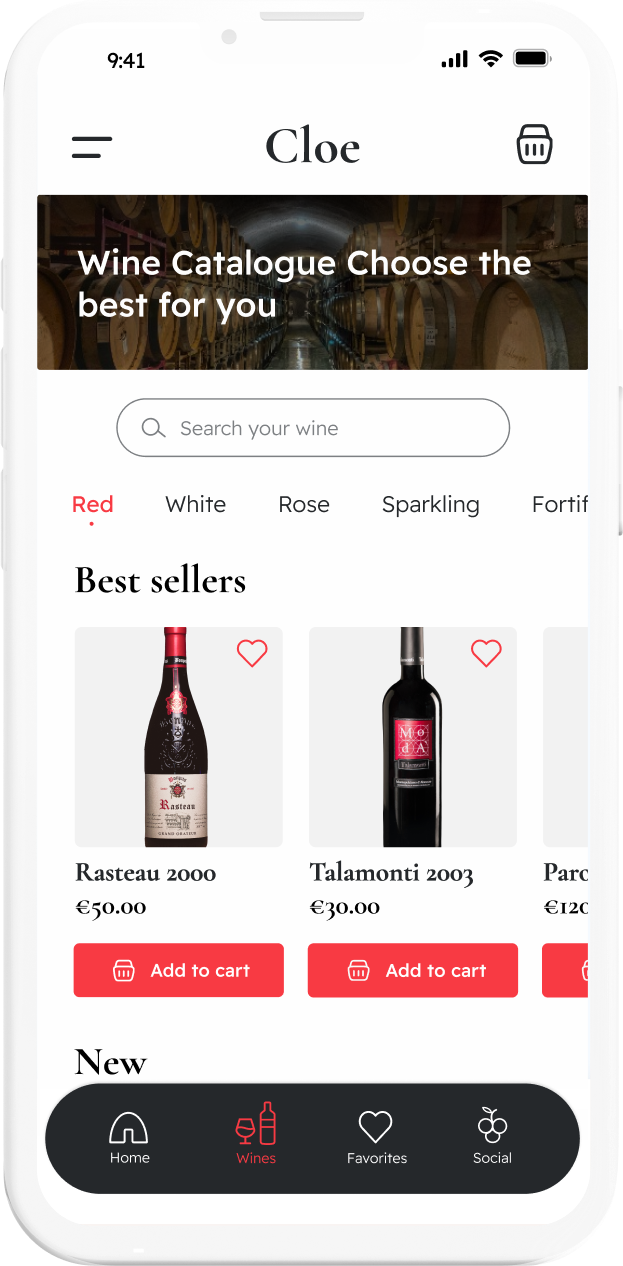Open the Rasteau 2000 bottle thumbnail
The image size is (623, 1266).
tap(178, 737)
